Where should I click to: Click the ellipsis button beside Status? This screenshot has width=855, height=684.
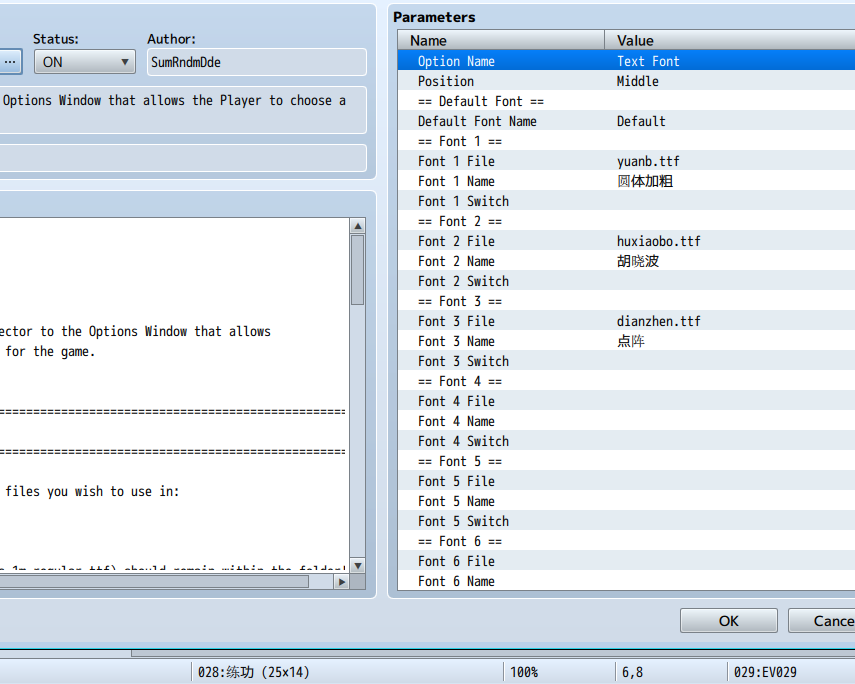tap(10, 62)
